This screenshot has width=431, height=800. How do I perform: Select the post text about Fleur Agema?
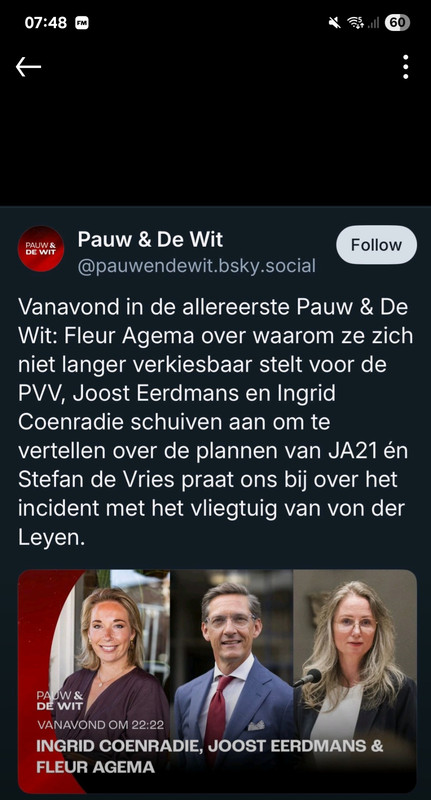click(214, 423)
